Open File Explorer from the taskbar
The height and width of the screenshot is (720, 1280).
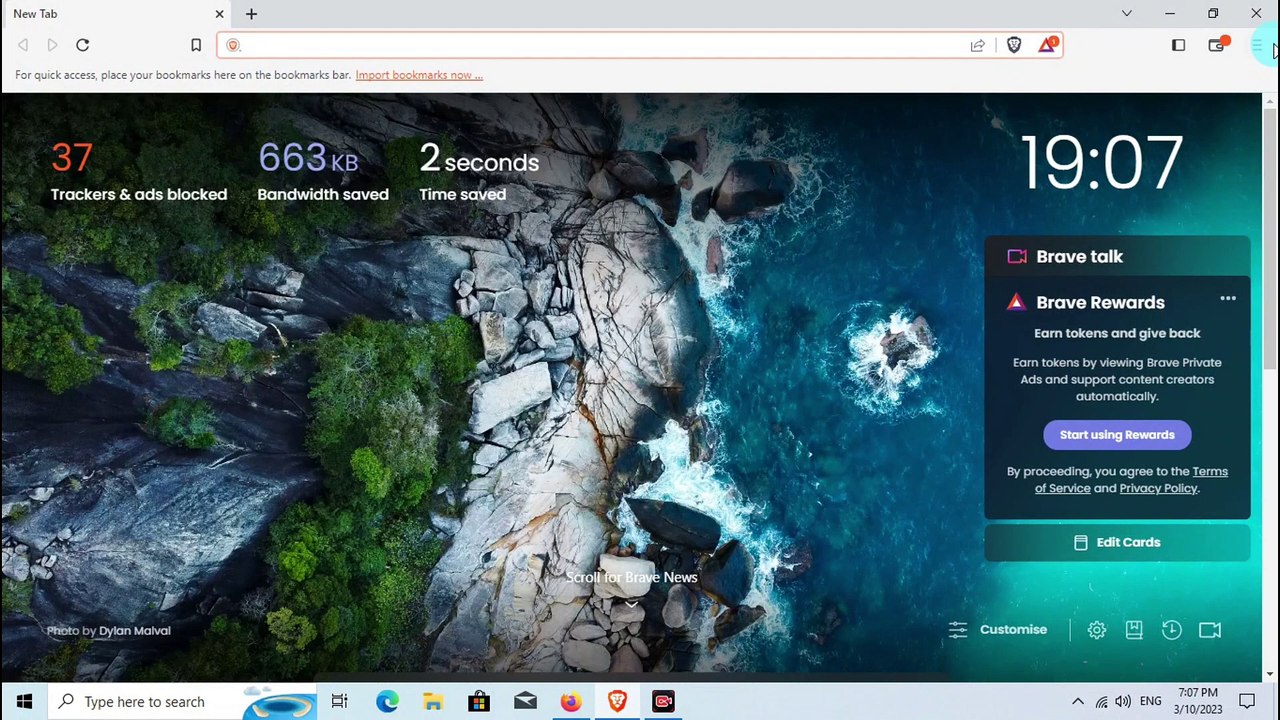pos(433,702)
